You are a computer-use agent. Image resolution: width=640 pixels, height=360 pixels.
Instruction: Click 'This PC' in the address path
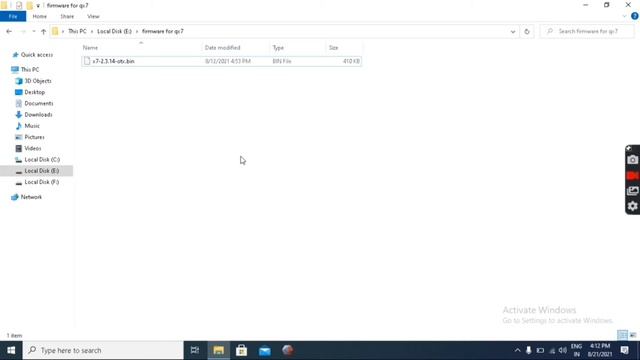point(77,31)
